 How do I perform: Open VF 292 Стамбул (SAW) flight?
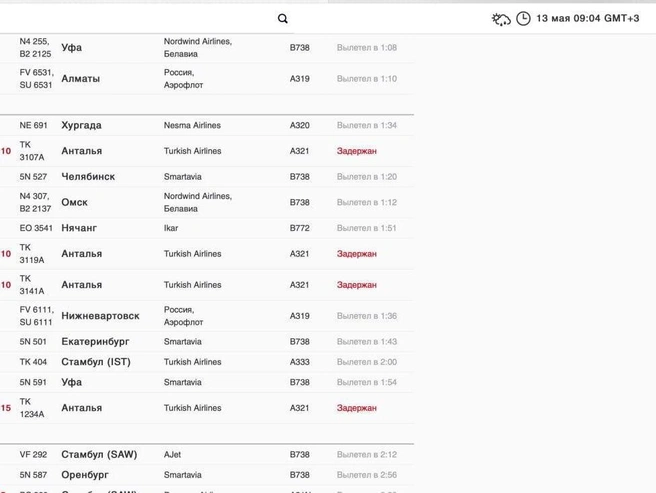(x=207, y=454)
